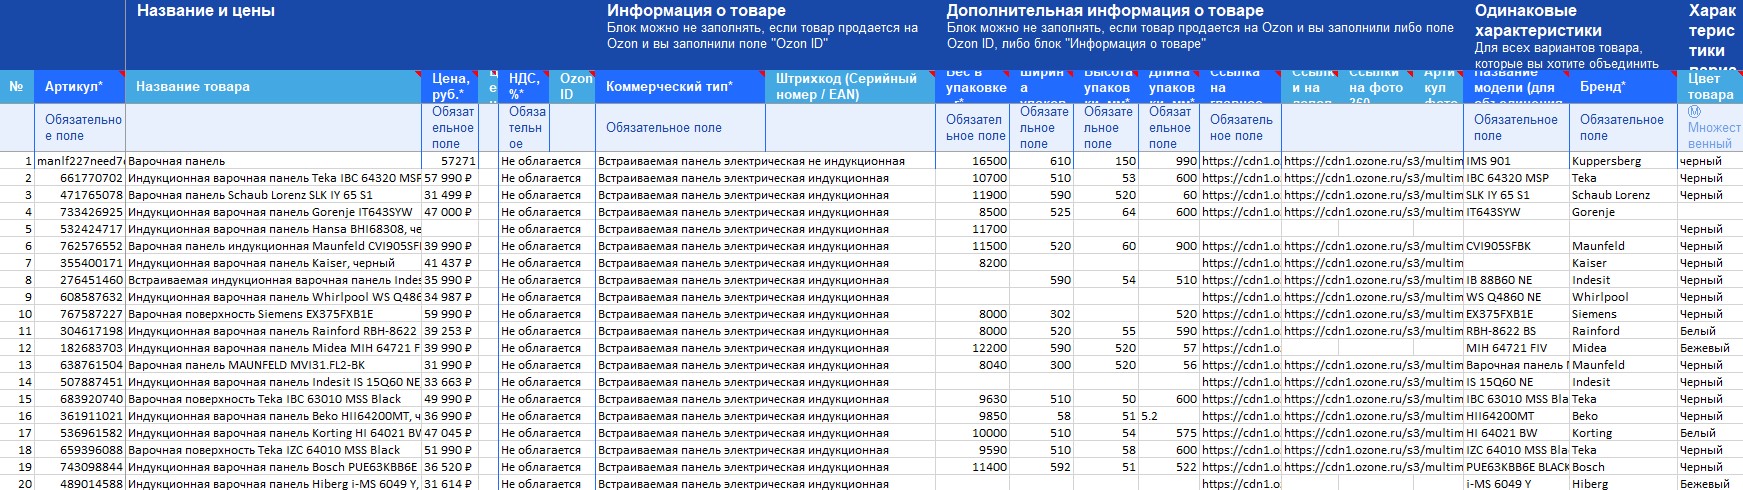Click the 'Бренд*' column header
This screenshot has width=1743, height=490.
[x=1623, y=87]
